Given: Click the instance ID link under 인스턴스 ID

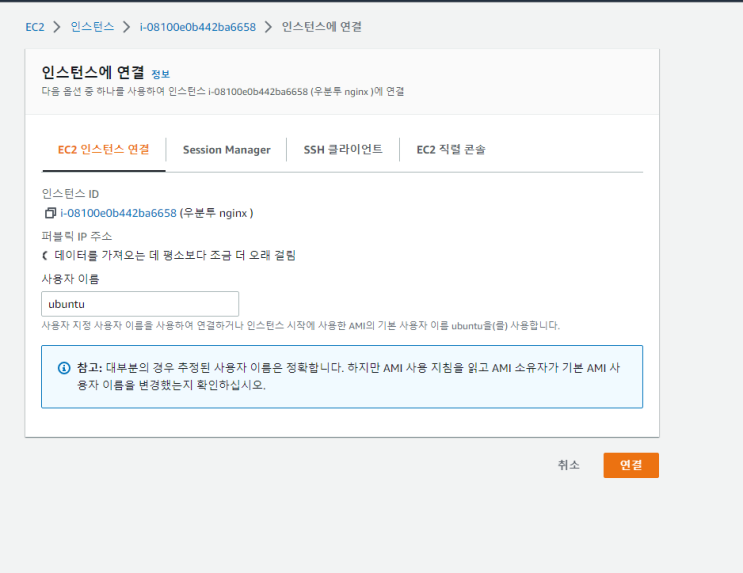Looking at the screenshot, I should pyautogui.click(x=118, y=213).
